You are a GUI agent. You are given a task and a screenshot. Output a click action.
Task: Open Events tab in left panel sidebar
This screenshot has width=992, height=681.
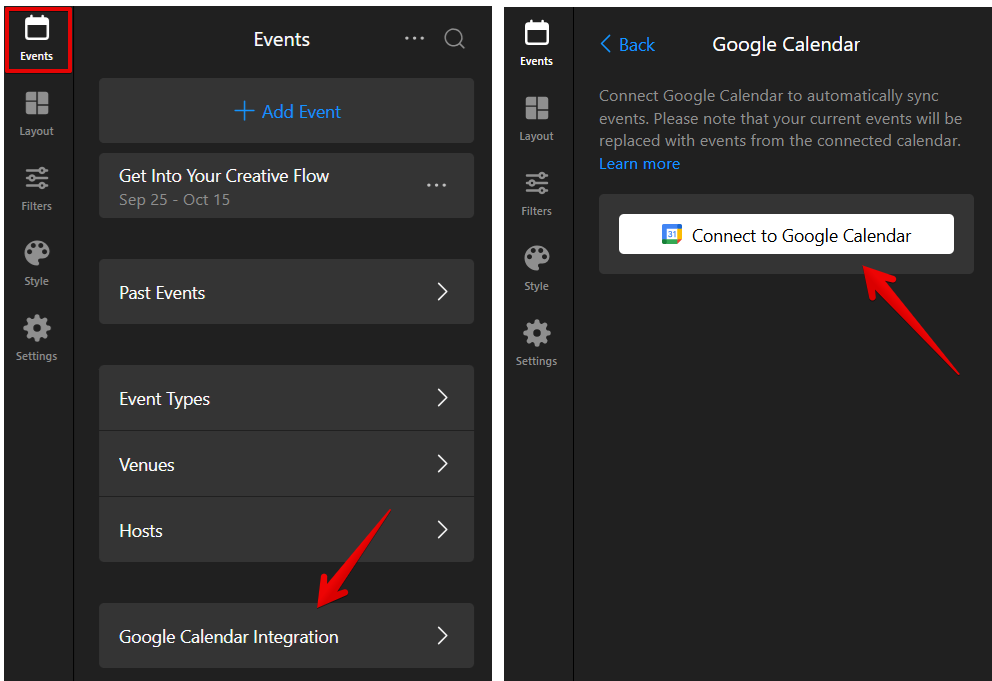[37, 39]
